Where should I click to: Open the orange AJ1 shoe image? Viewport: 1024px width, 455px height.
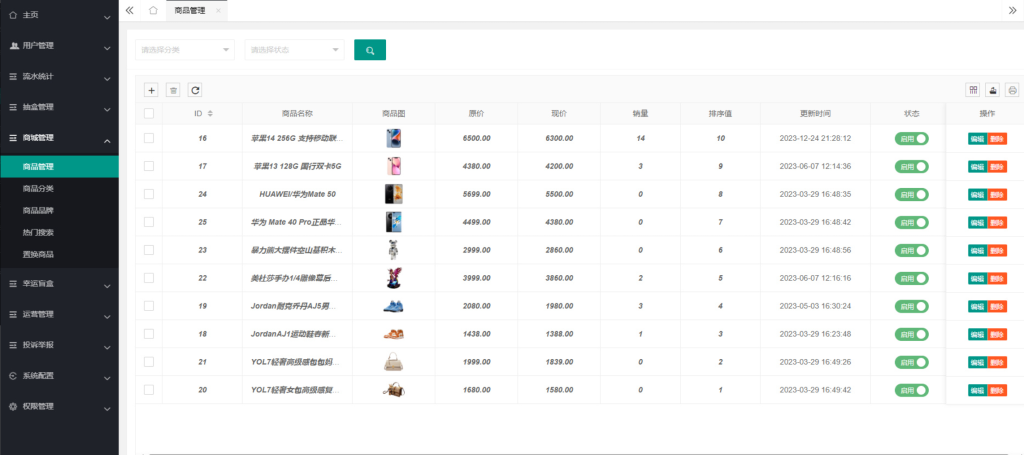click(x=393, y=334)
